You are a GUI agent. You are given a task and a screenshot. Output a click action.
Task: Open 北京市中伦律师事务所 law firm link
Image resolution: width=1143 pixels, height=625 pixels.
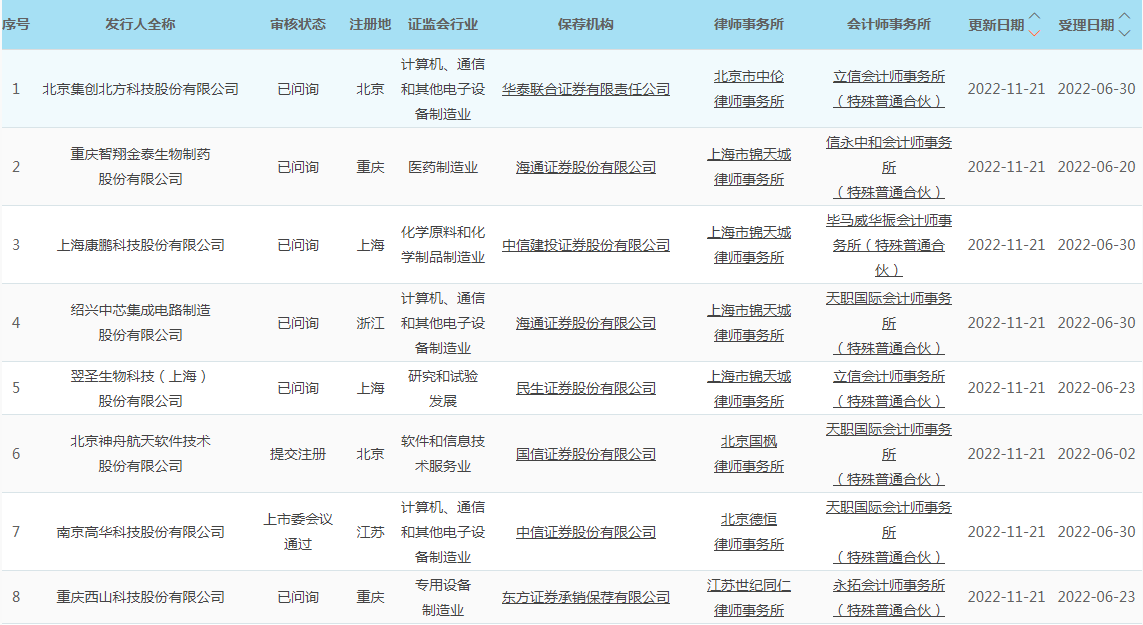pos(749,89)
